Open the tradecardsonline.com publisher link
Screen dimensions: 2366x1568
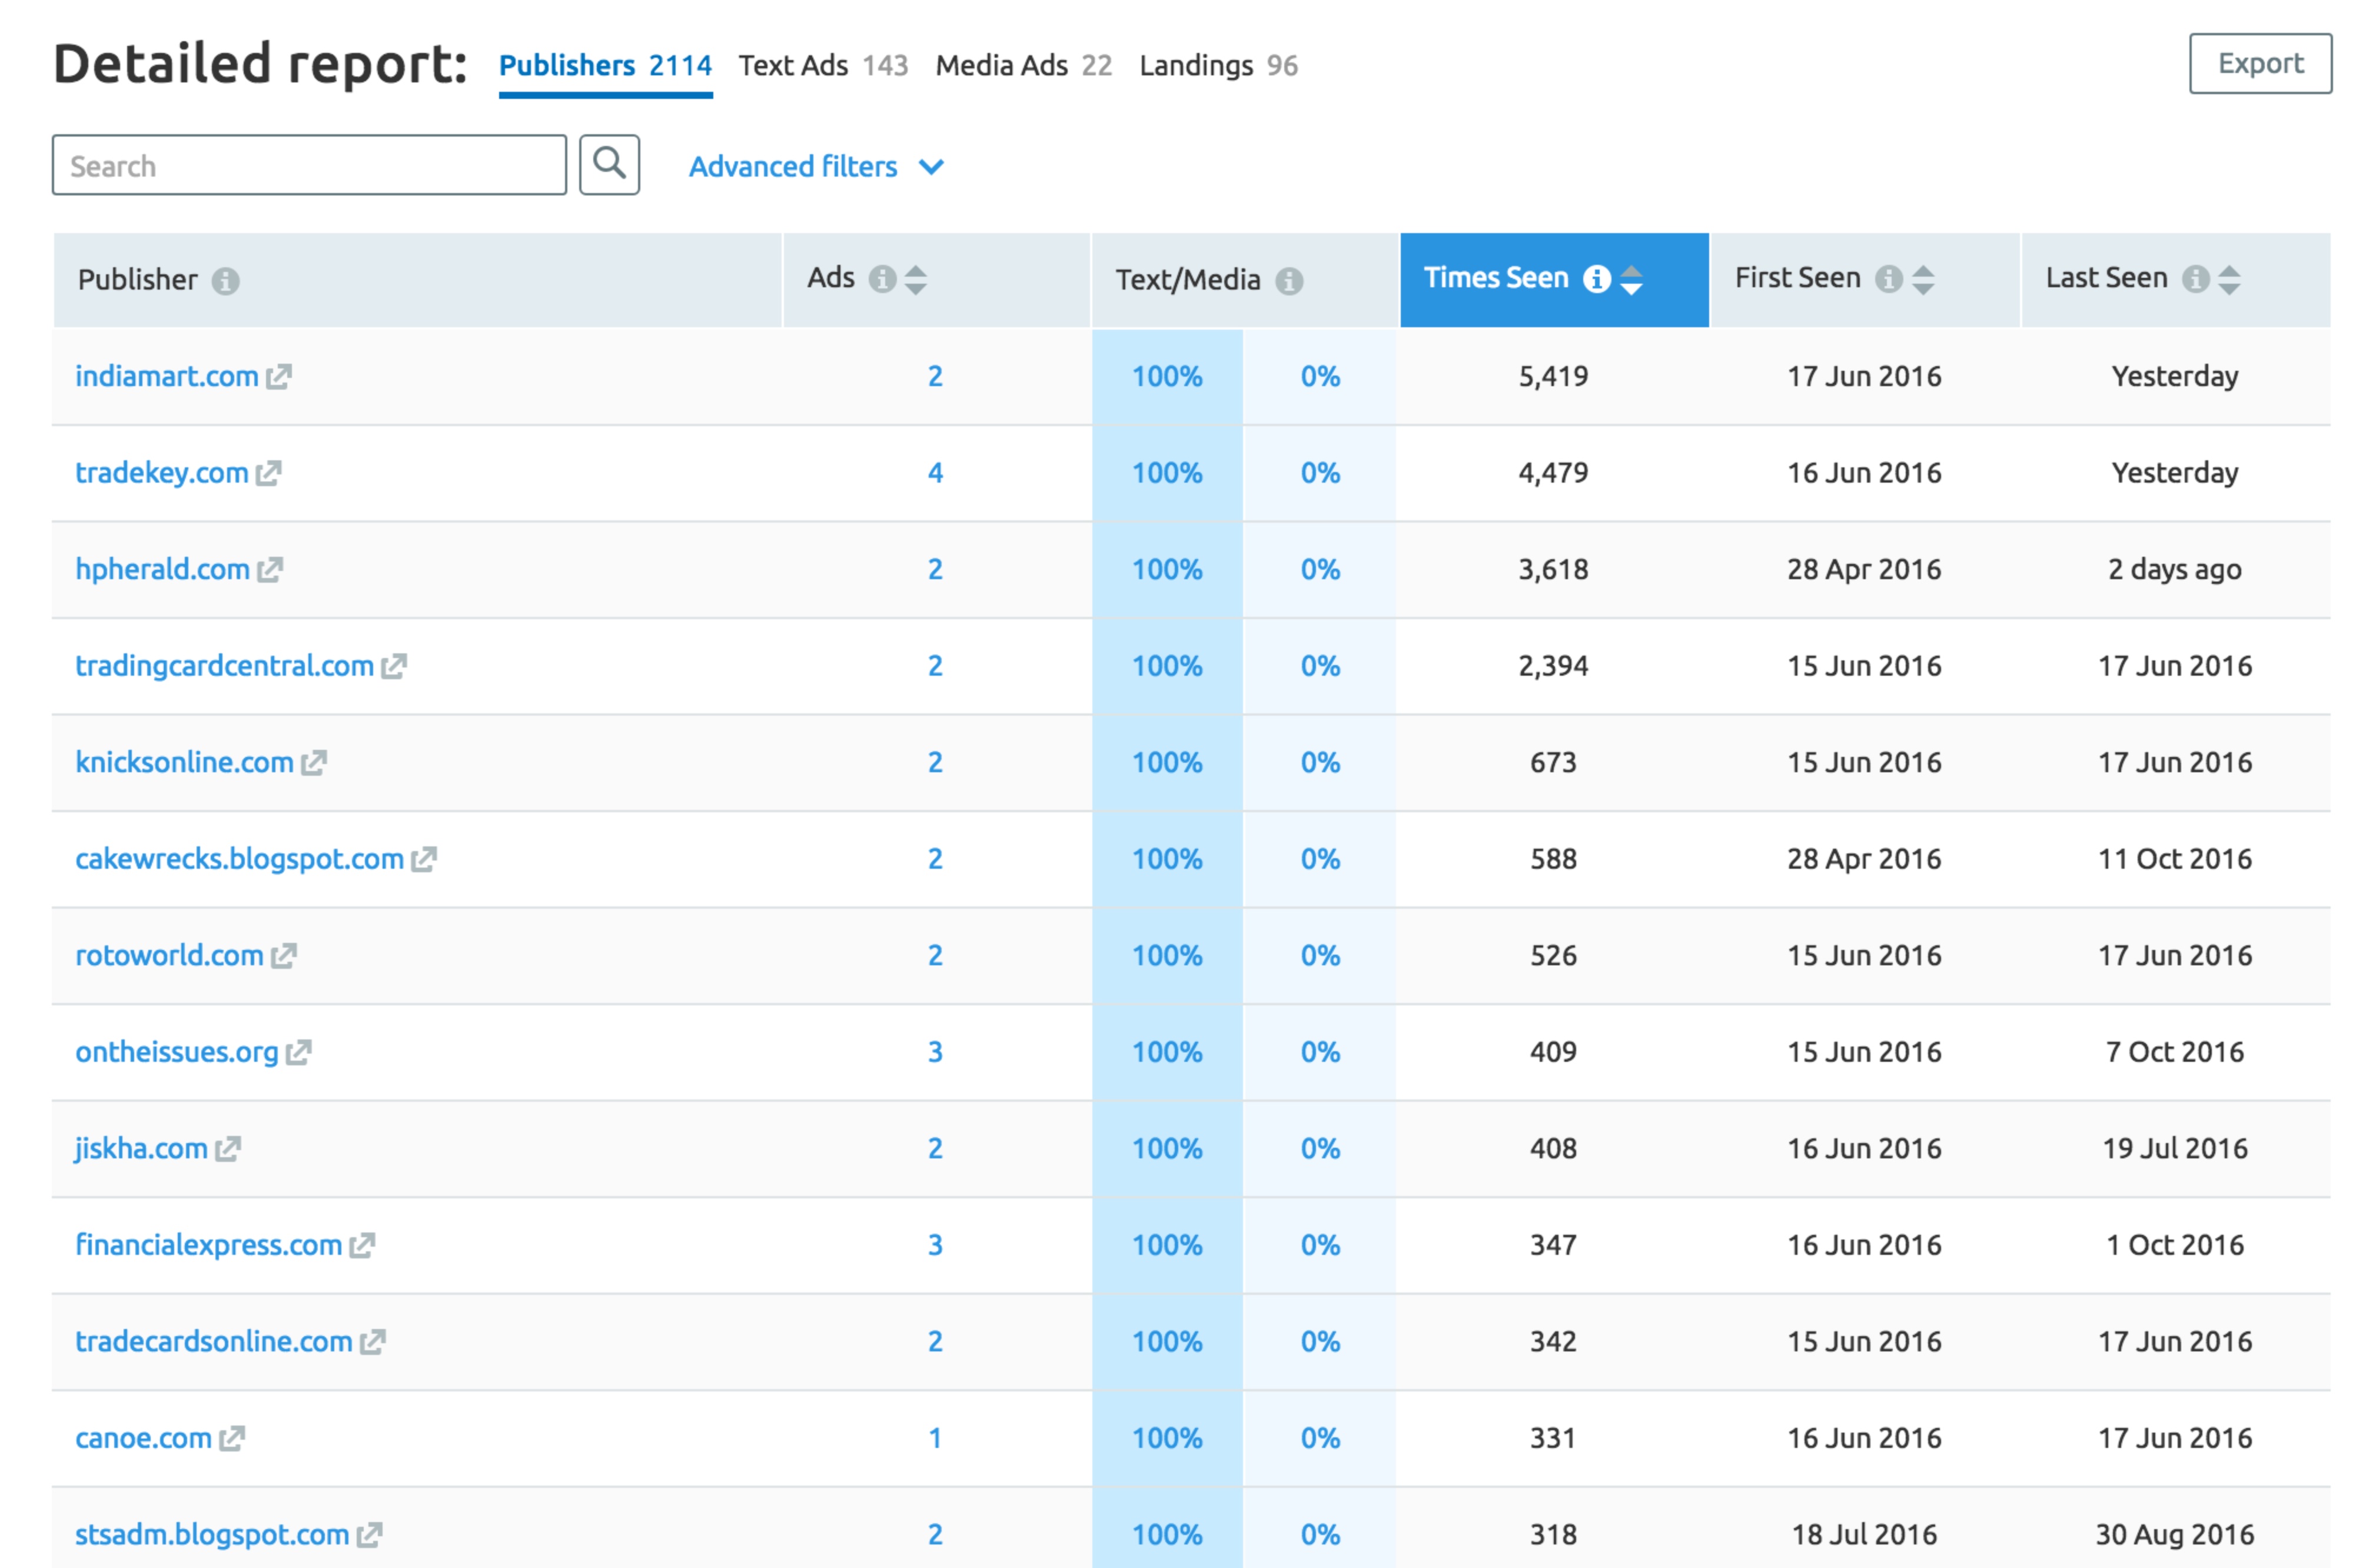pos(214,1341)
